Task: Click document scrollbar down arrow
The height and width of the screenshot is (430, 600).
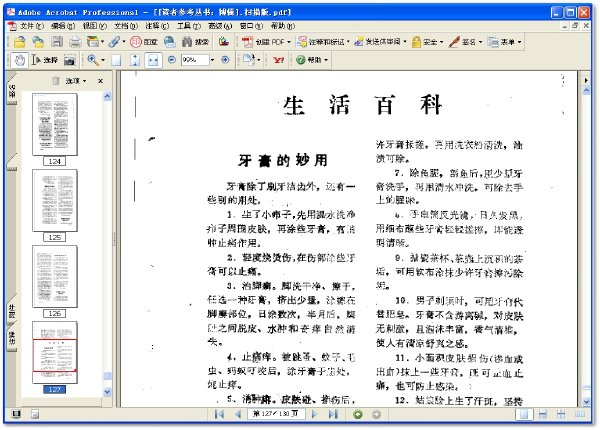Action: (x=586, y=402)
